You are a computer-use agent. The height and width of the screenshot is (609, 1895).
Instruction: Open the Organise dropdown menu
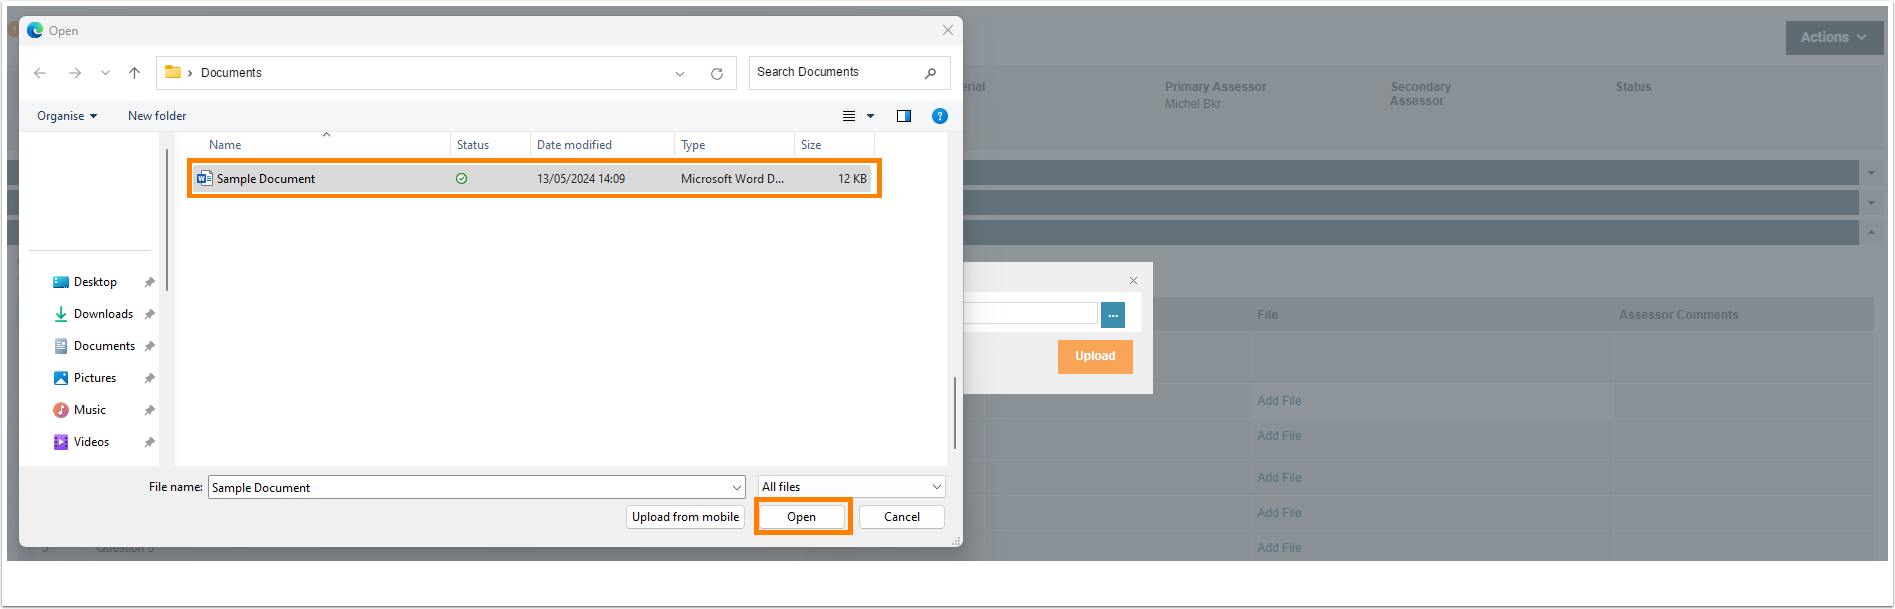pyautogui.click(x=67, y=116)
